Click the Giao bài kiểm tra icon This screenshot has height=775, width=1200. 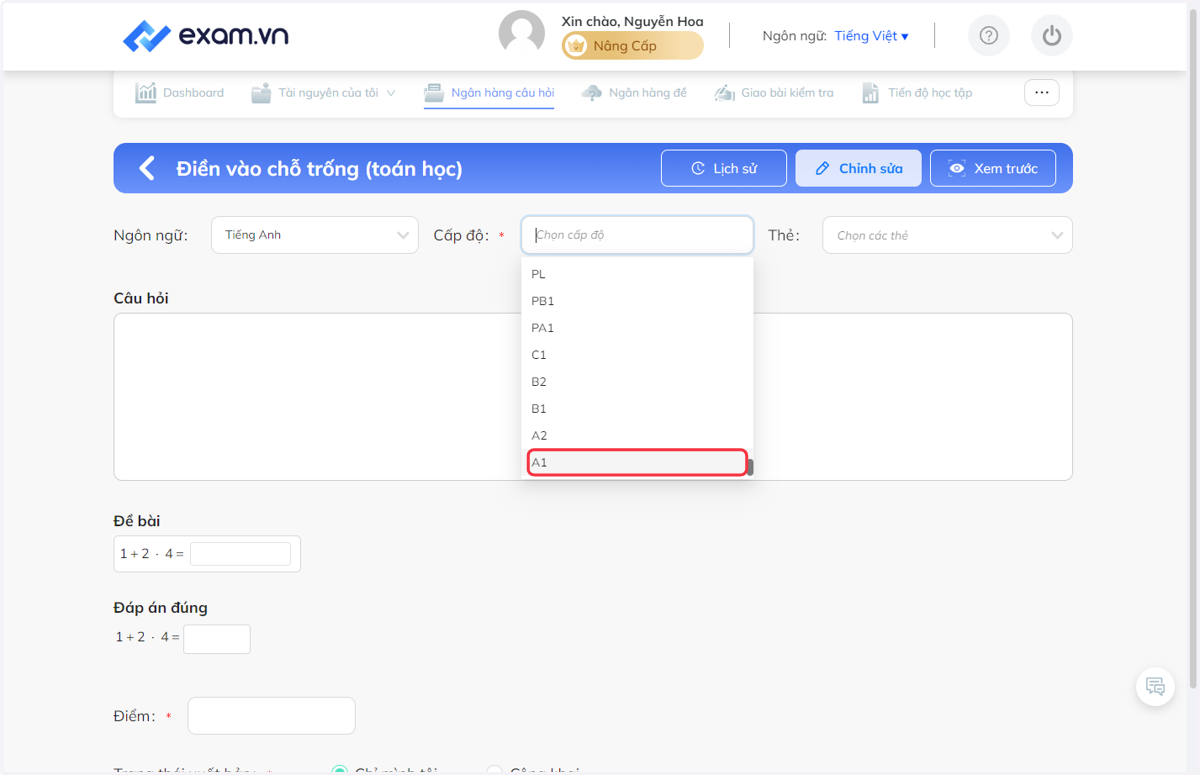pyautogui.click(x=724, y=93)
